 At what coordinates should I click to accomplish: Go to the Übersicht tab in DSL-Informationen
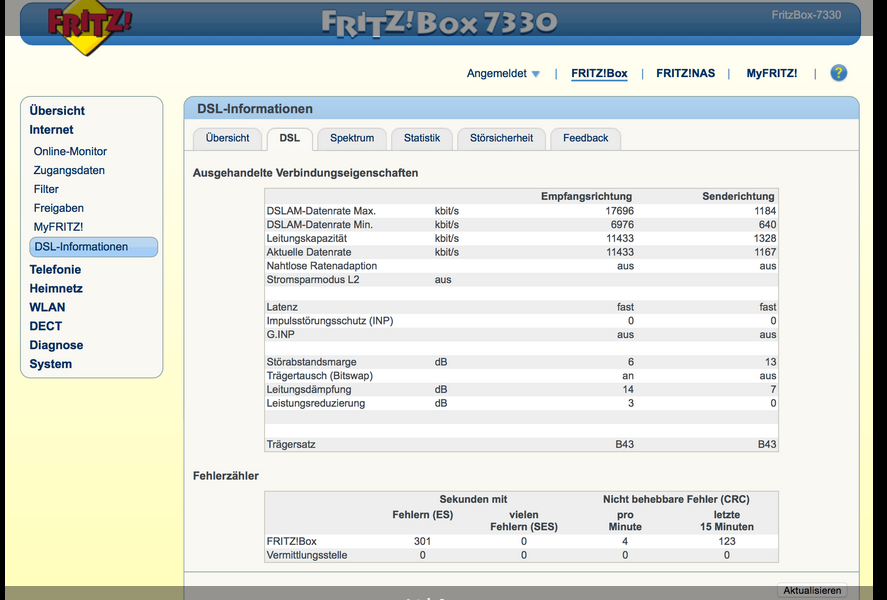(x=227, y=138)
